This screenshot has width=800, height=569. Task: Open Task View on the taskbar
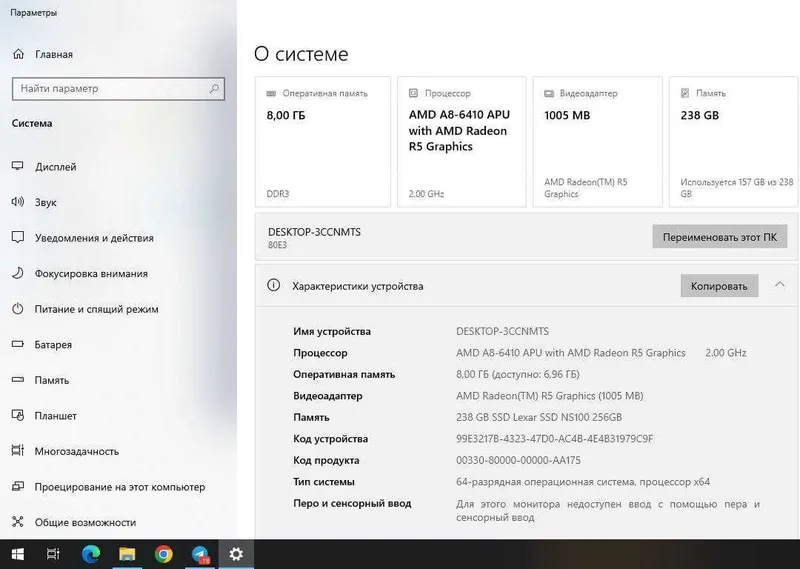tap(53, 554)
